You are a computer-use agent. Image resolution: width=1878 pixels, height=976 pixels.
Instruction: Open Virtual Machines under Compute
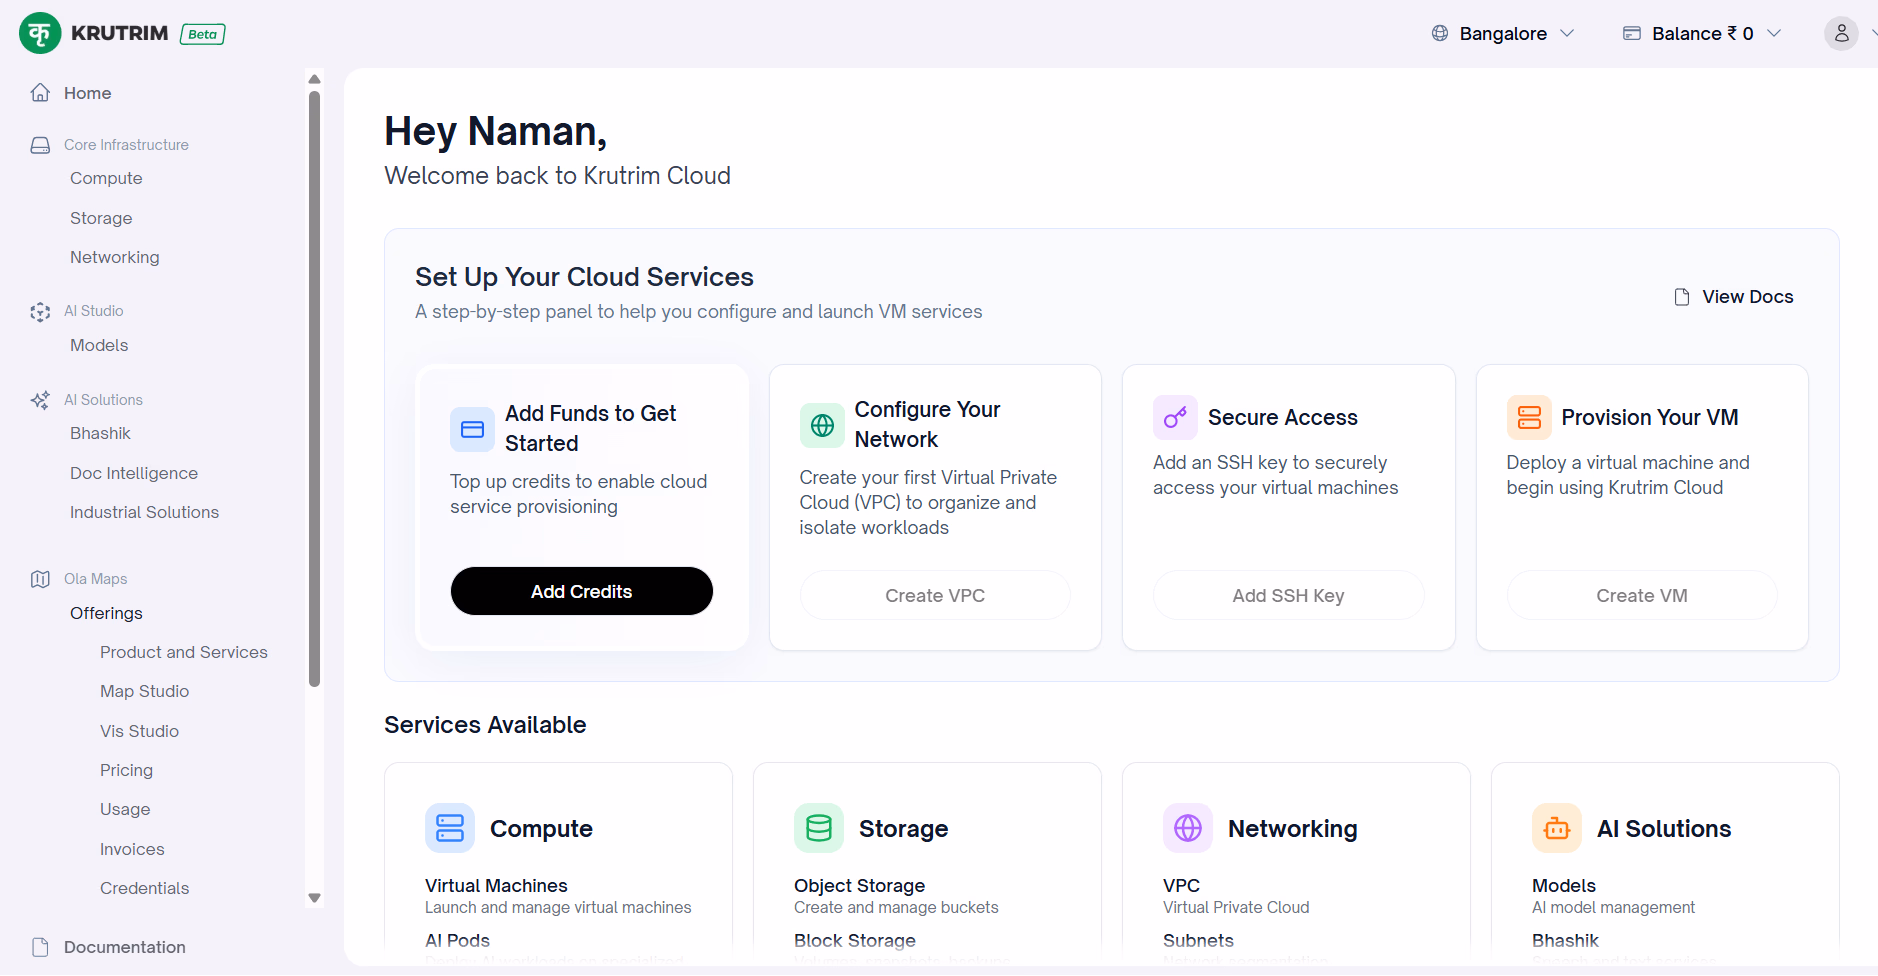496,886
